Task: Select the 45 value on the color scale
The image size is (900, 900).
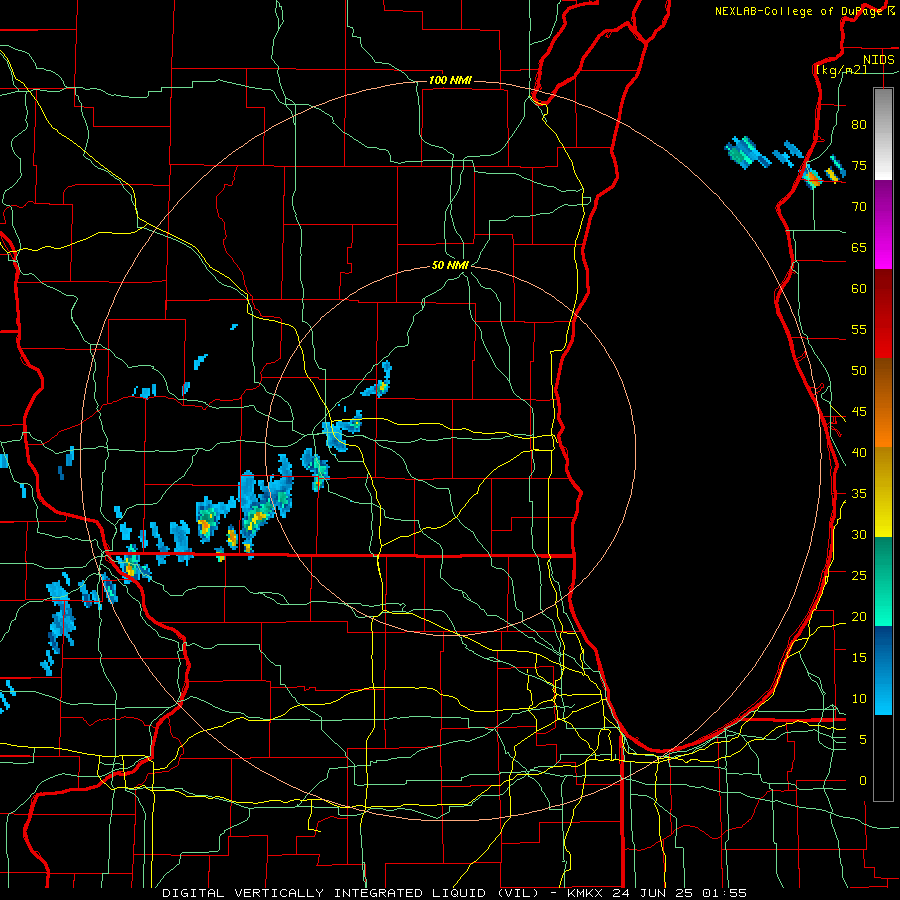Action: coord(859,412)
